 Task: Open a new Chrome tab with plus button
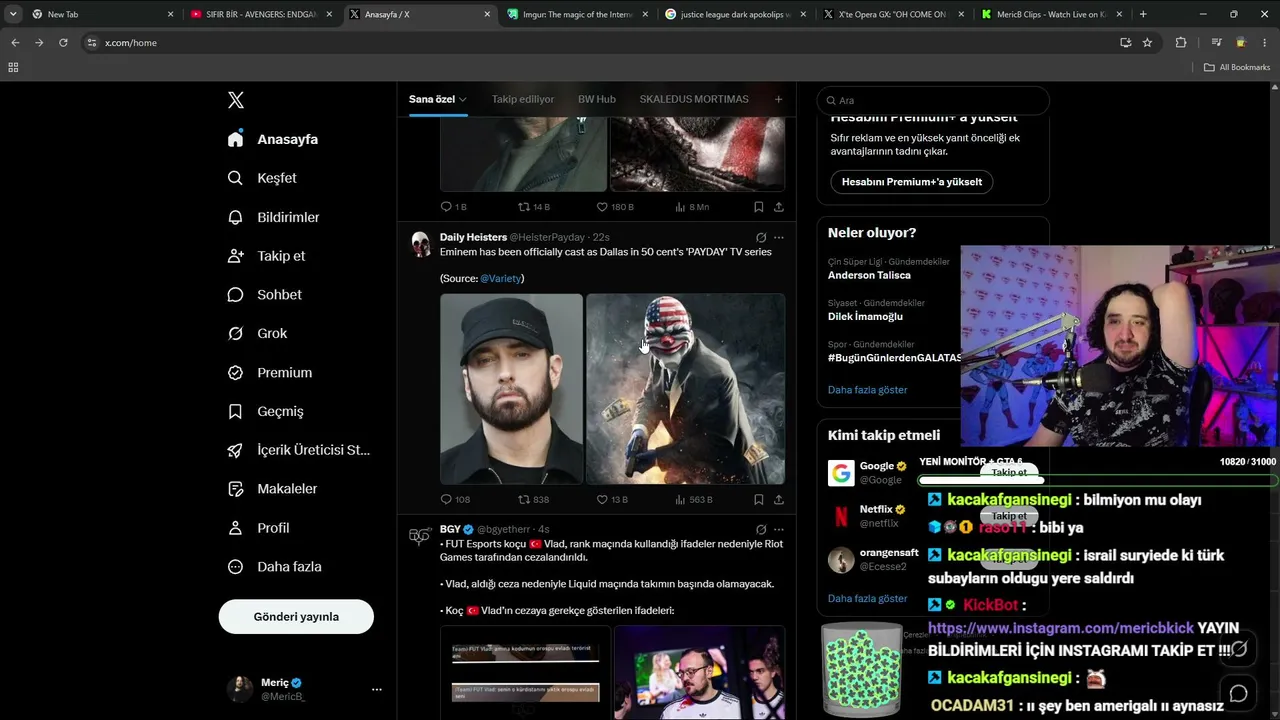[x=1143, y=14]
